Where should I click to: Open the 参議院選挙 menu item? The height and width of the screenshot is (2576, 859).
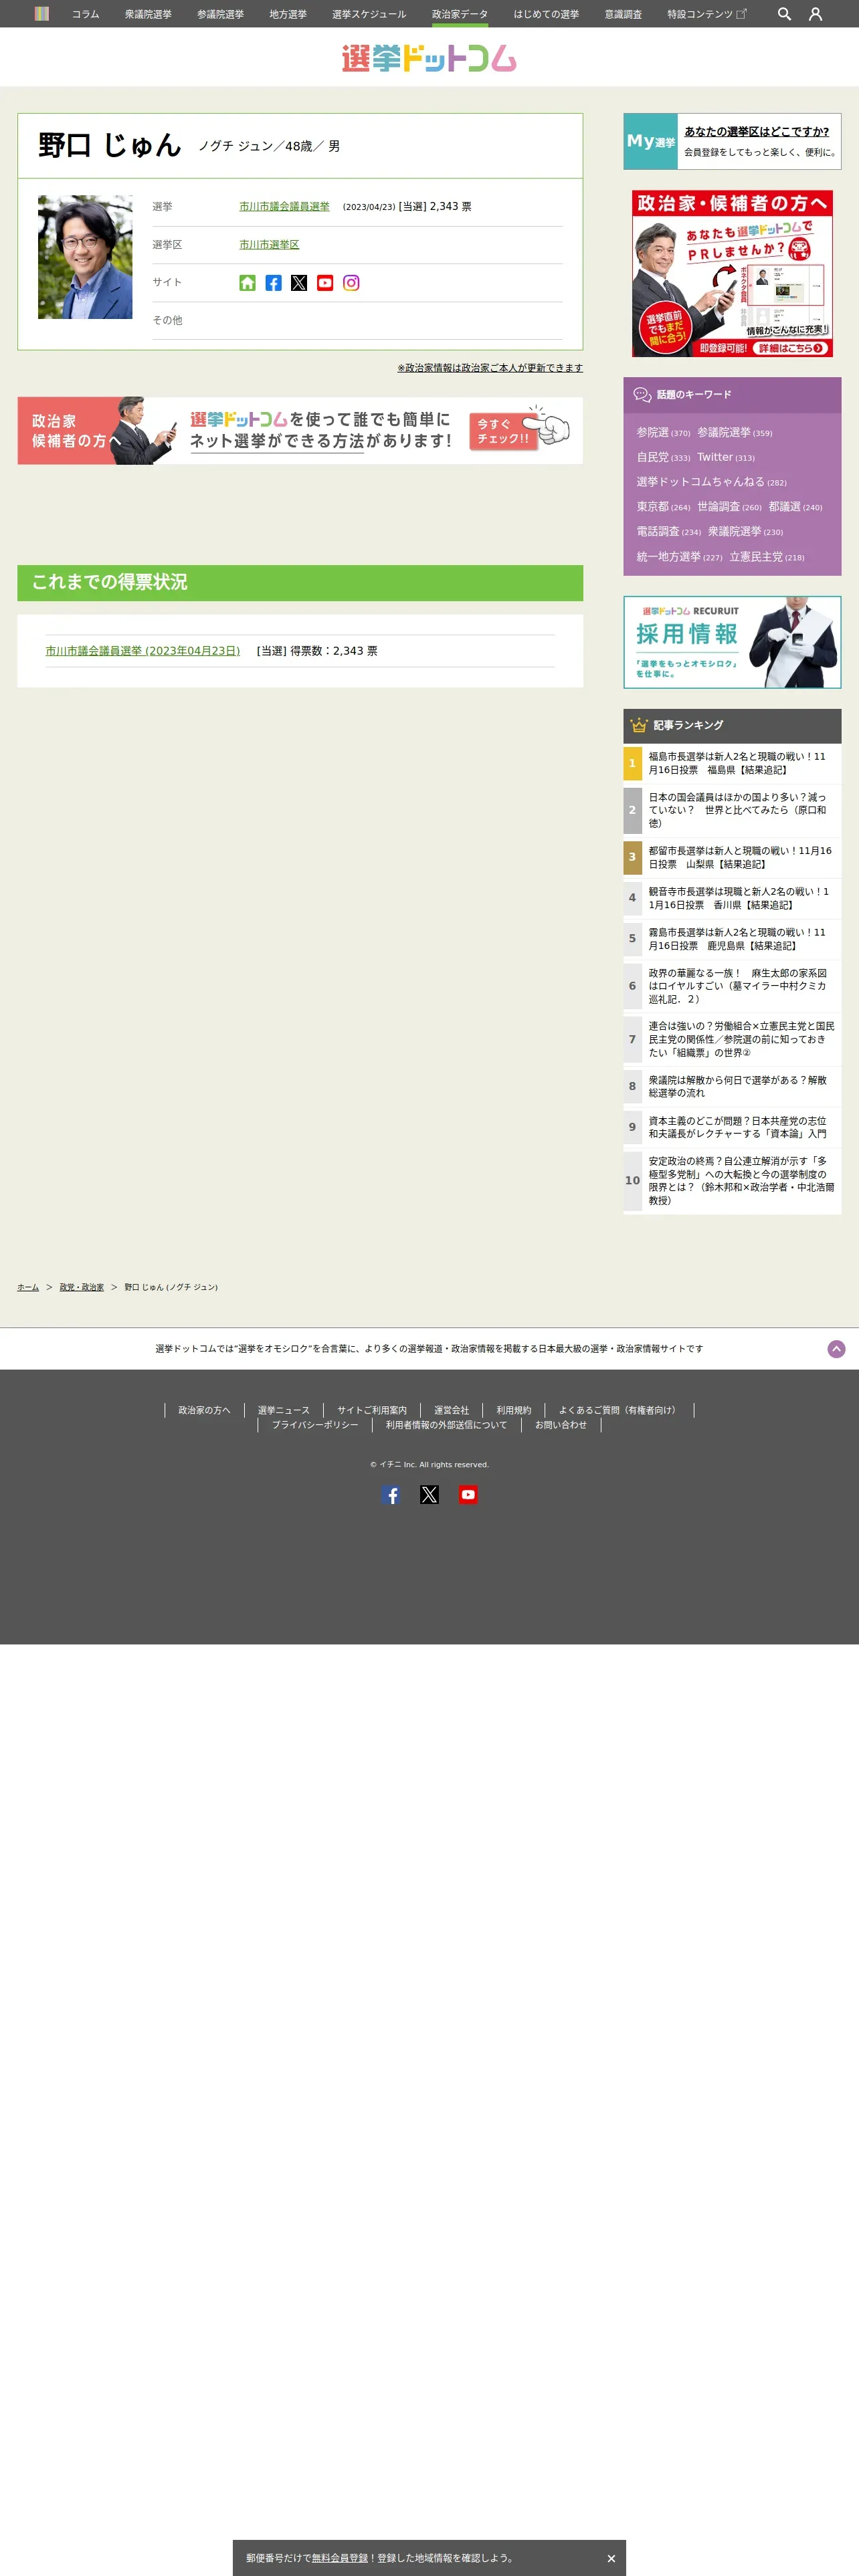(220, 14)
